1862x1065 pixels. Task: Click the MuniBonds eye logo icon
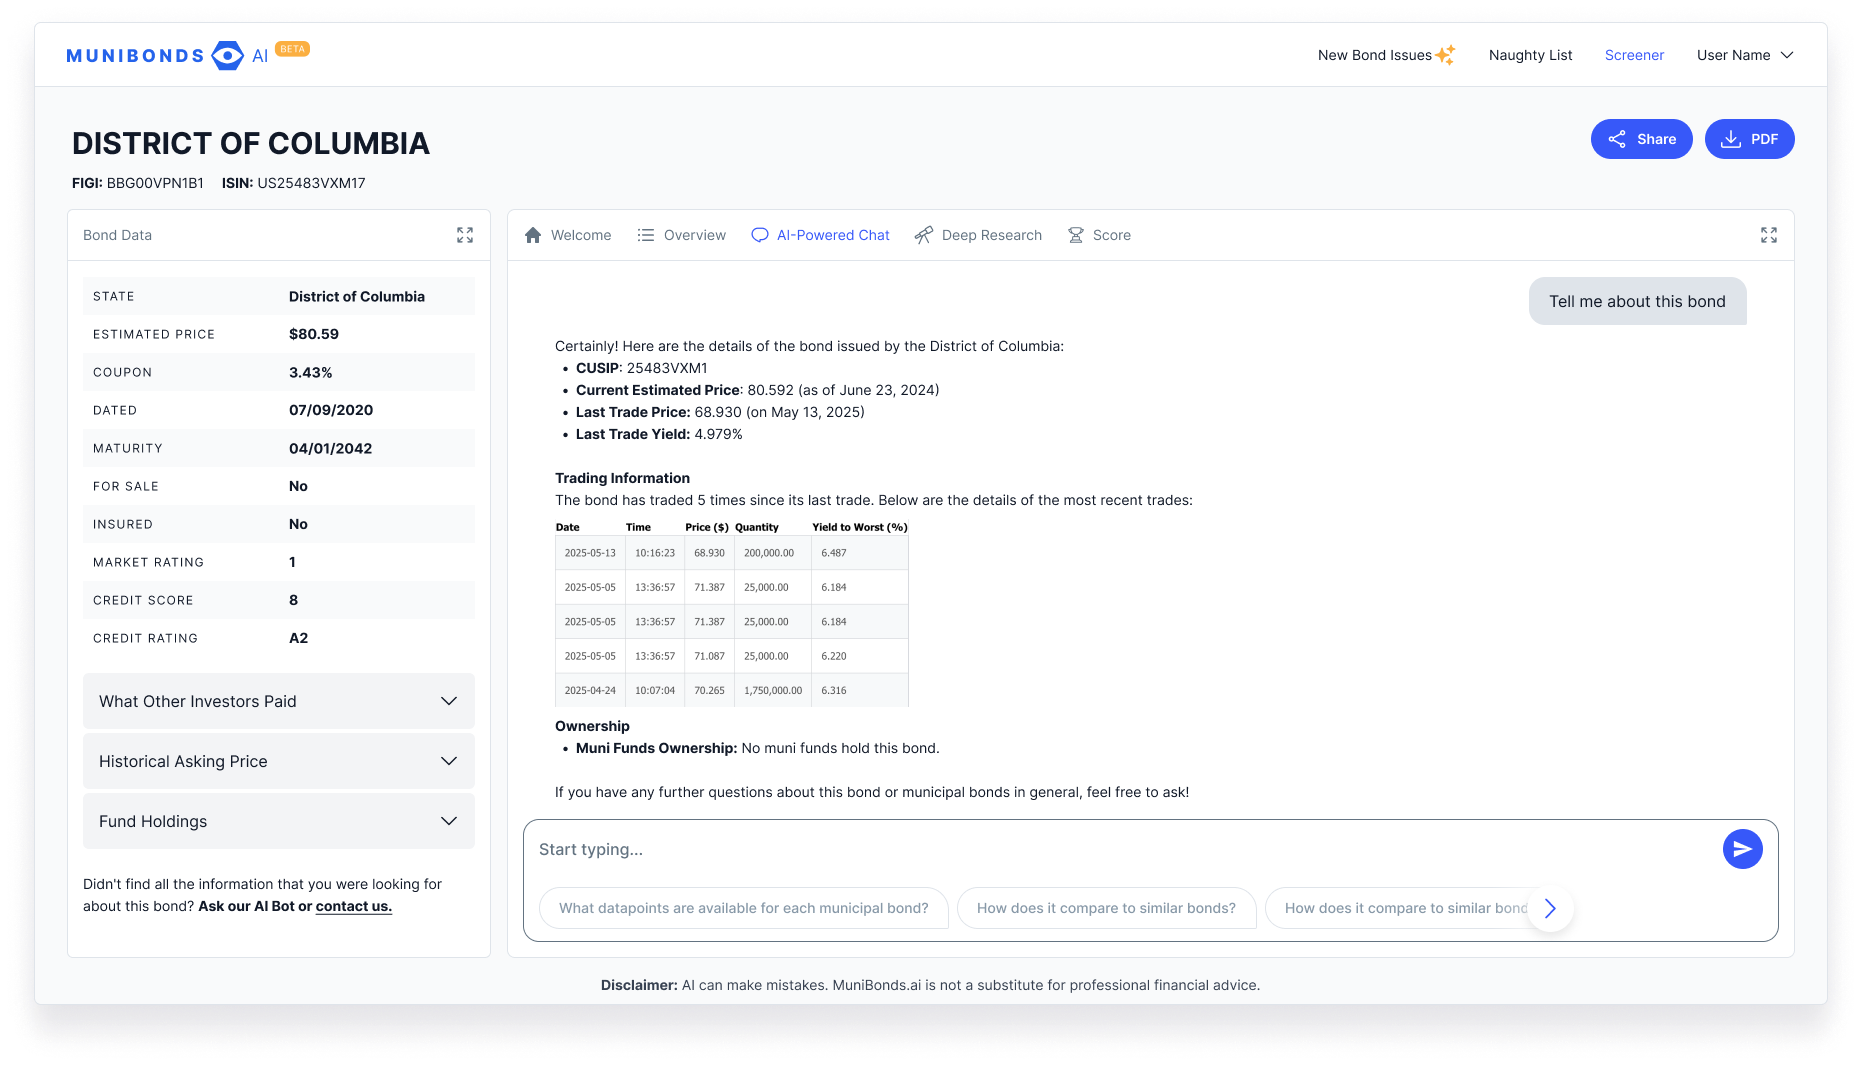[x=228, y=56]
